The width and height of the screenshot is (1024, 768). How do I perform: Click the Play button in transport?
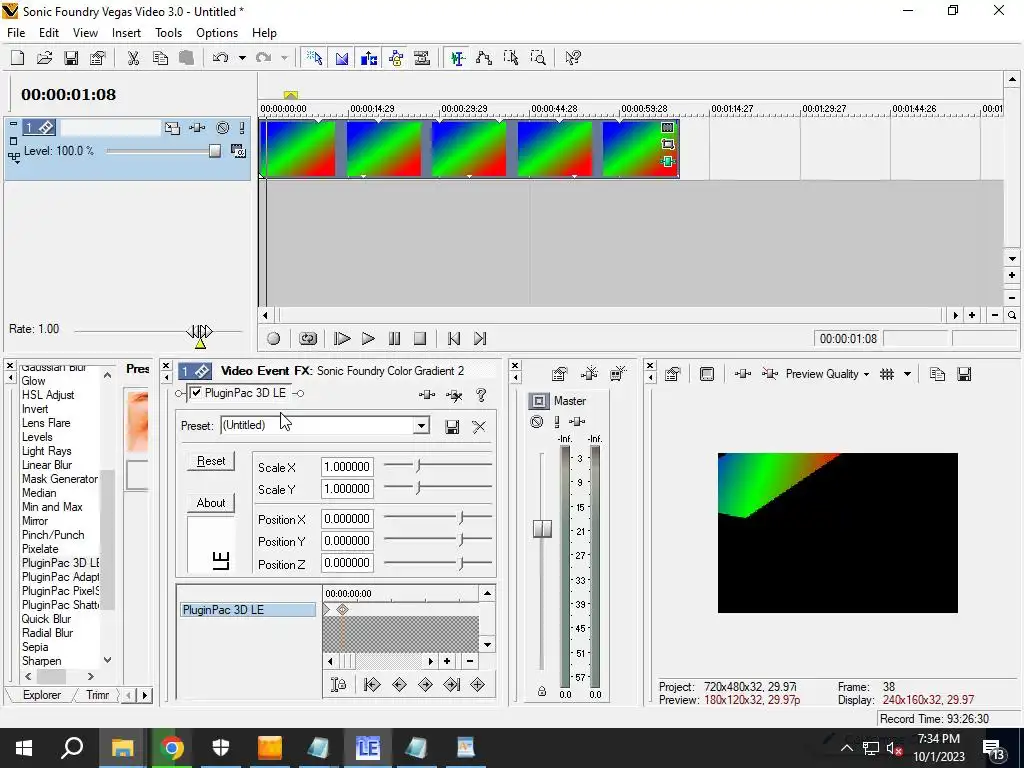point(368,338)
